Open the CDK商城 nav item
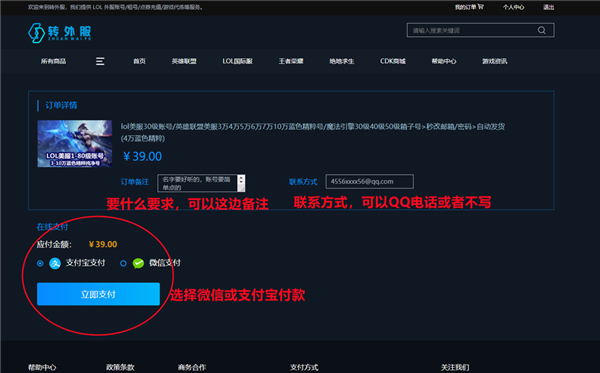 393,61
